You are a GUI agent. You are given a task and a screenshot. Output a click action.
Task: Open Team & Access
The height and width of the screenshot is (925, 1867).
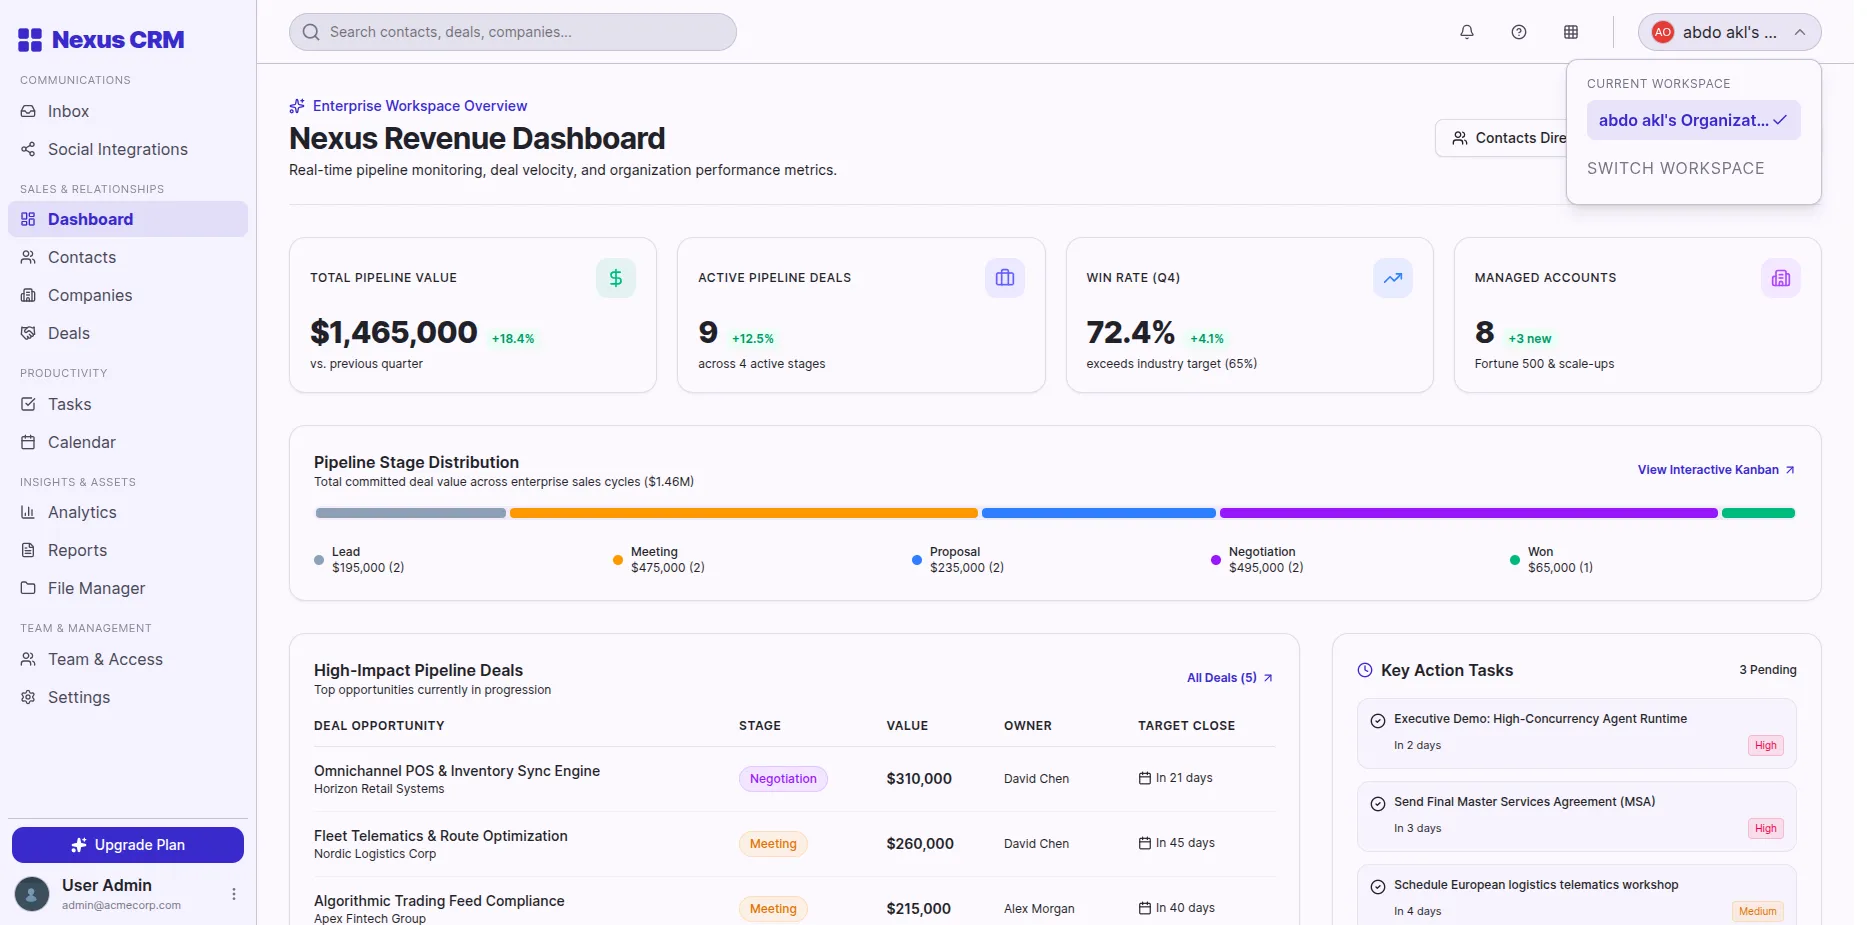tap(128, 659)
